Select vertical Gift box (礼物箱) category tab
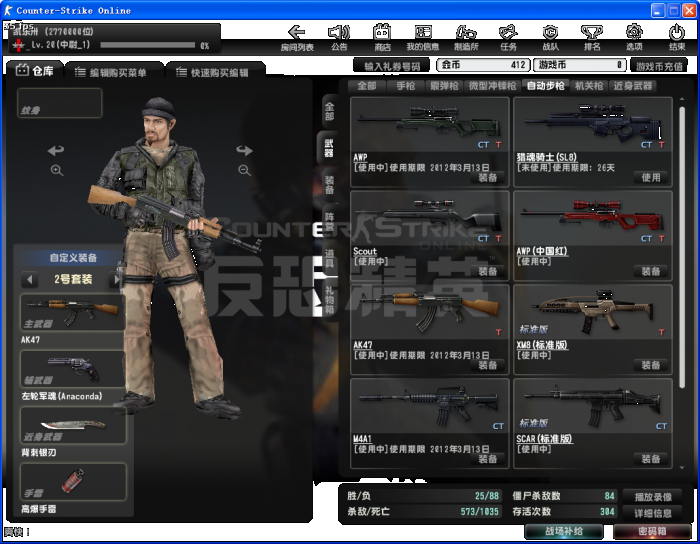 click(x=329, y=300)
